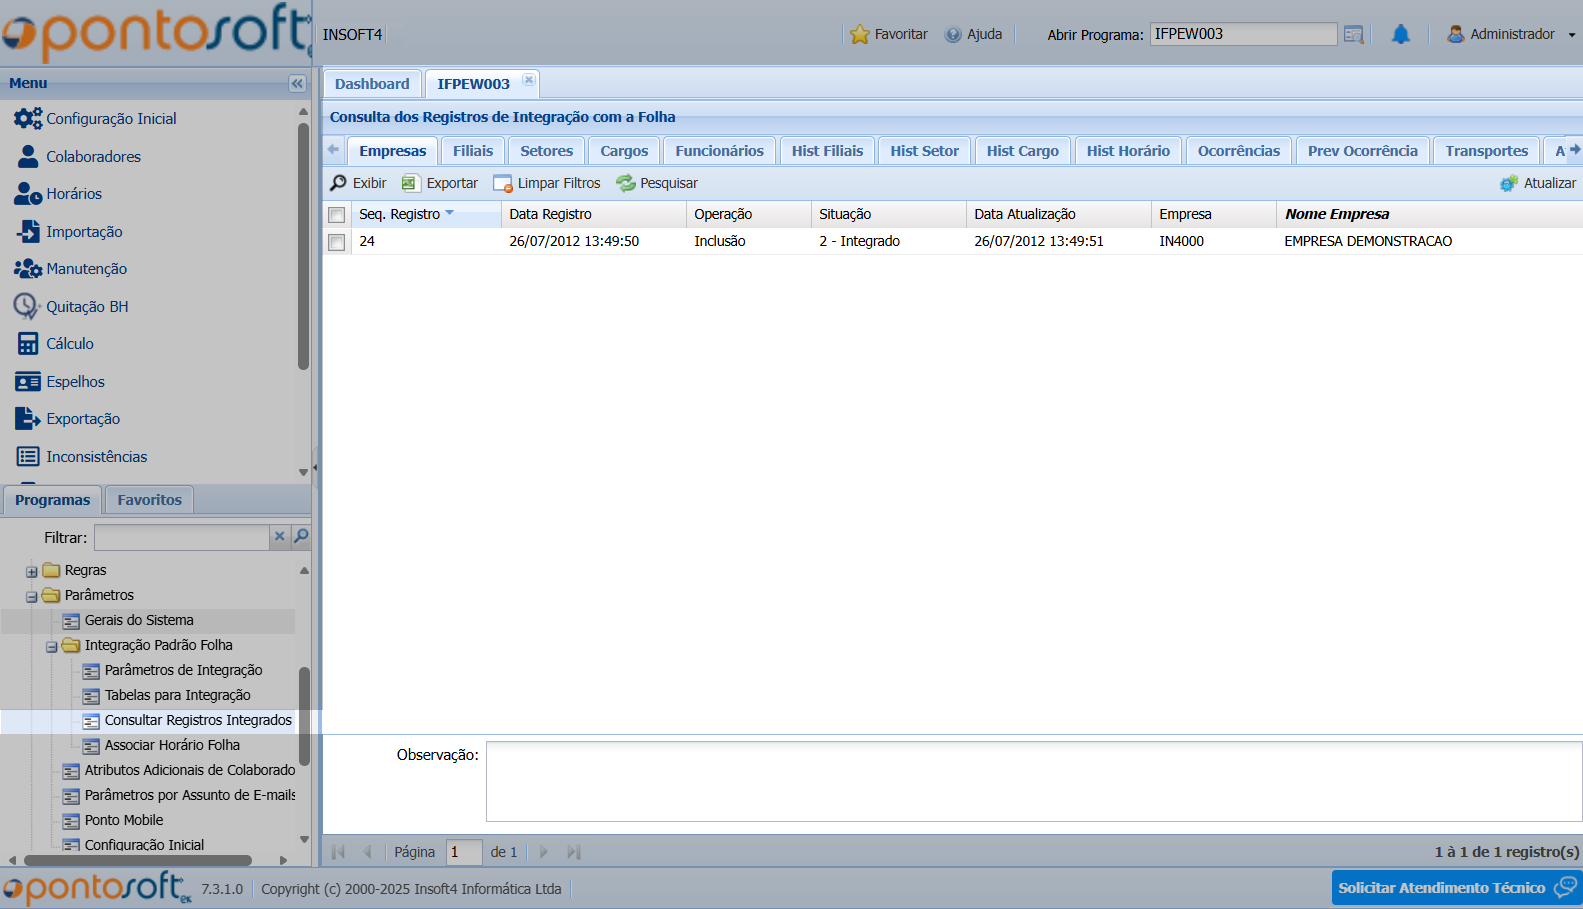1583x909 pixels.
Task: Tick the select-all checkbox in the grid header
Action: click(337, 215)
